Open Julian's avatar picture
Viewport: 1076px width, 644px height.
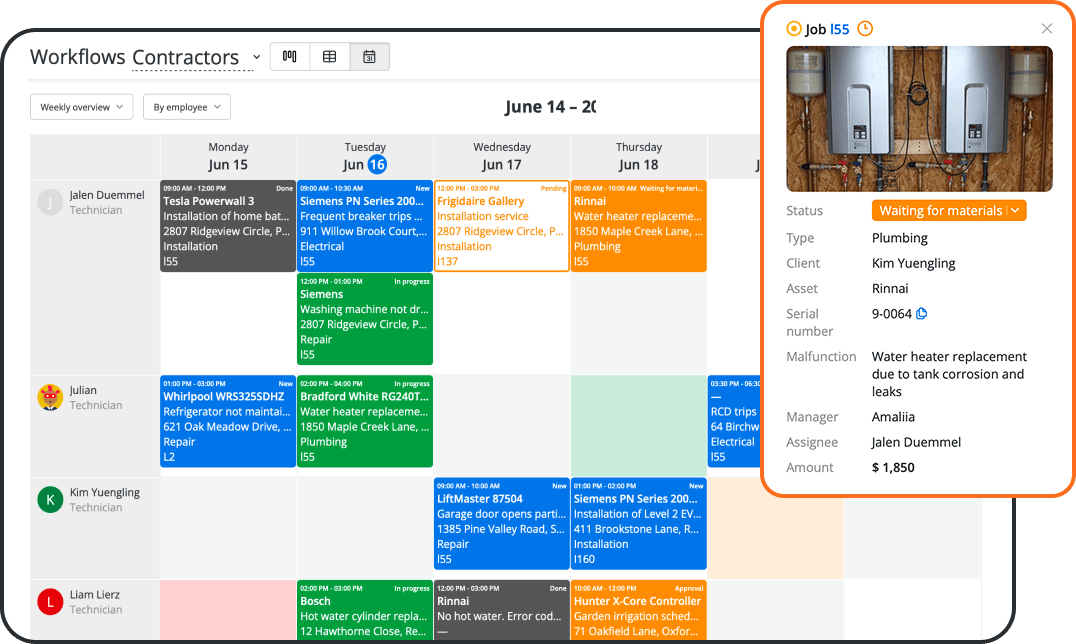[50, 398]
